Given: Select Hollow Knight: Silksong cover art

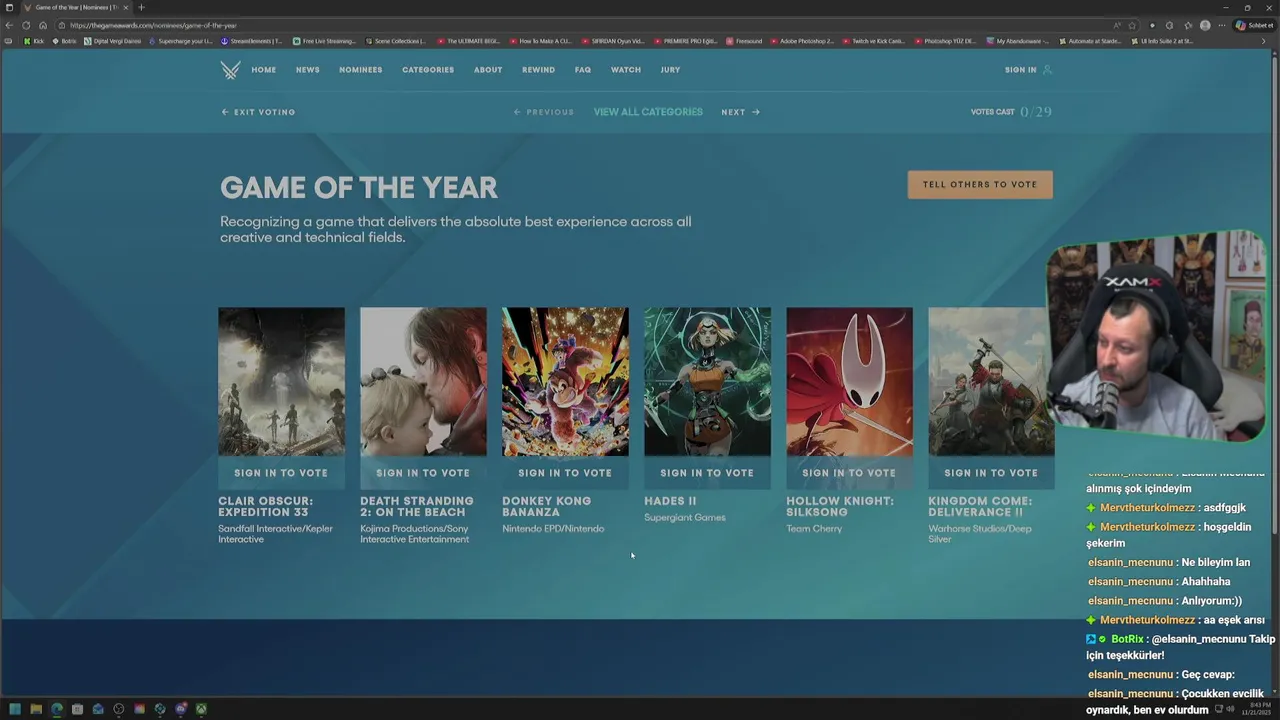Looking at the screenshot, I should point(849,381).
